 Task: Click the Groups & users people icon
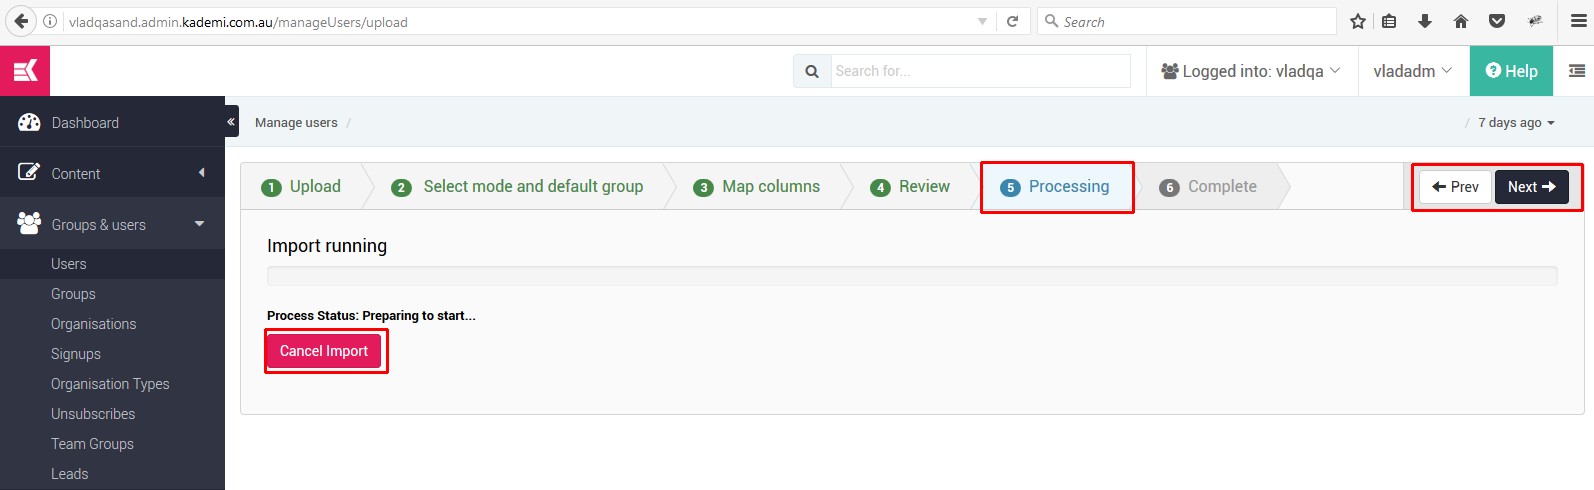point(29,223)
